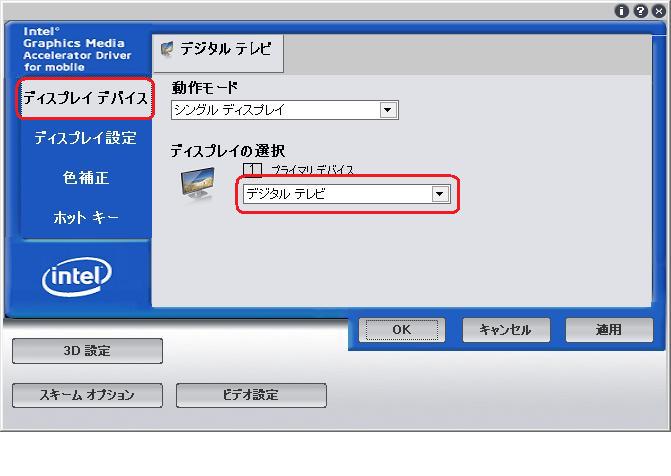Click the キャンセル button

(x=506, y=330)
